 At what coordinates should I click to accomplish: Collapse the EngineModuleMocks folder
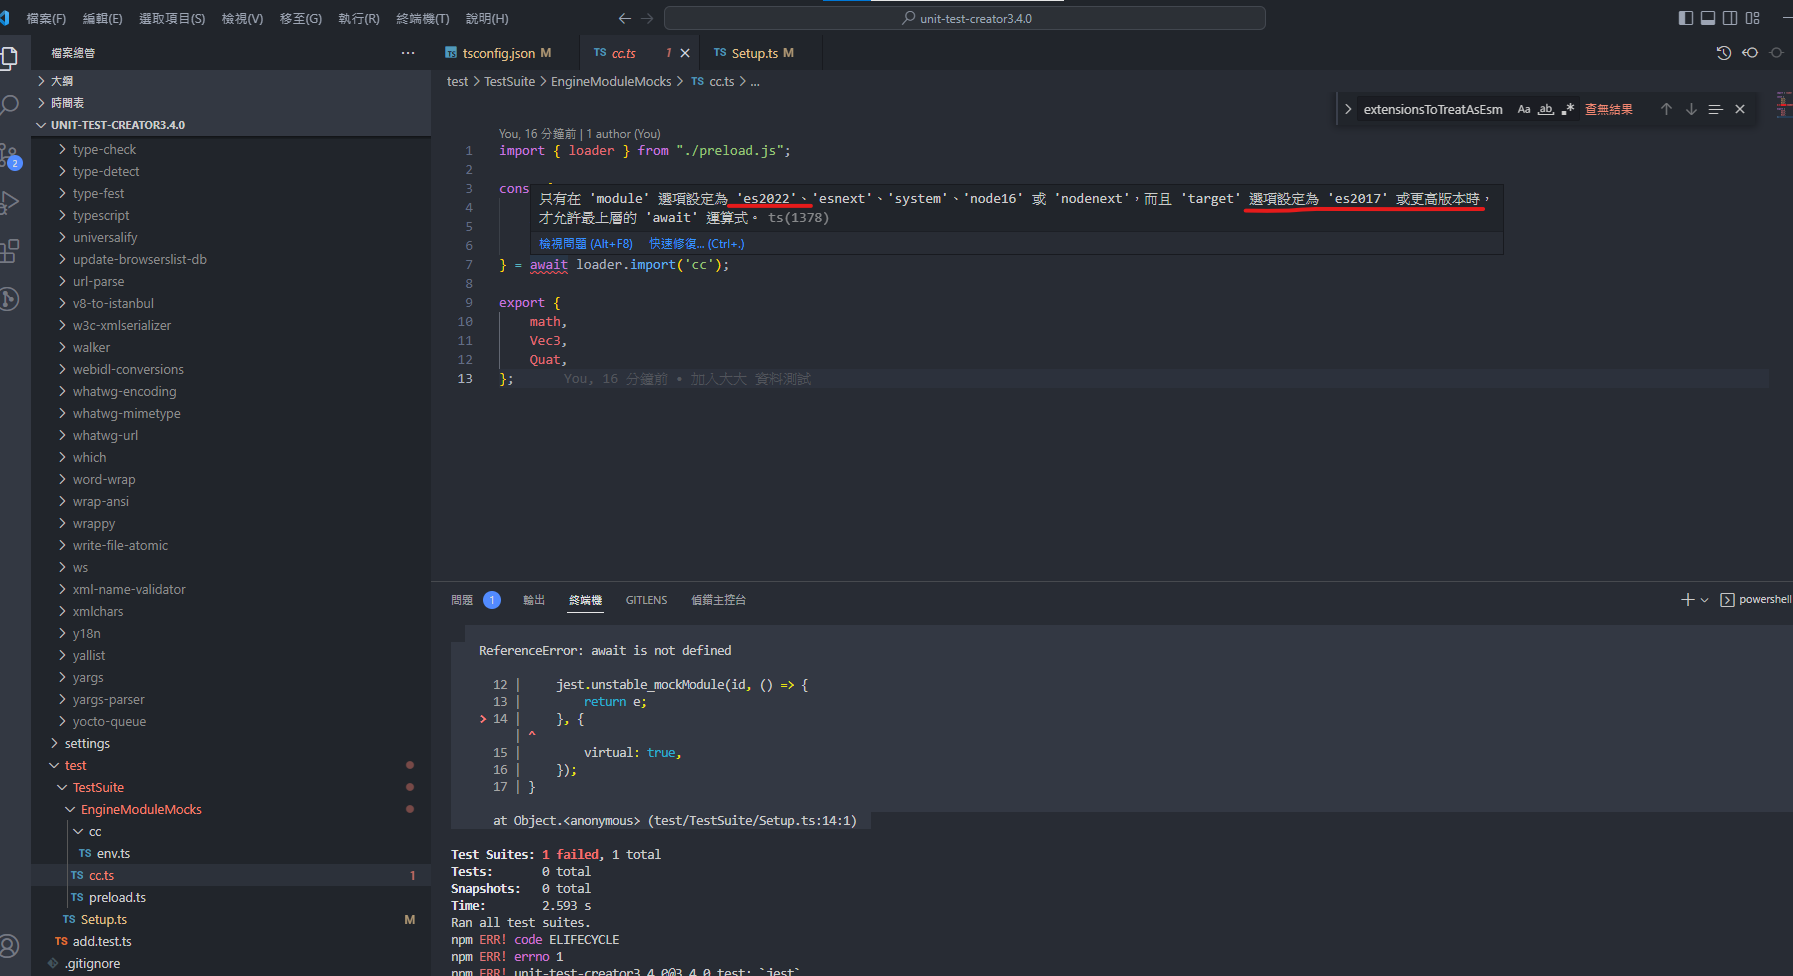click(141, 809)
